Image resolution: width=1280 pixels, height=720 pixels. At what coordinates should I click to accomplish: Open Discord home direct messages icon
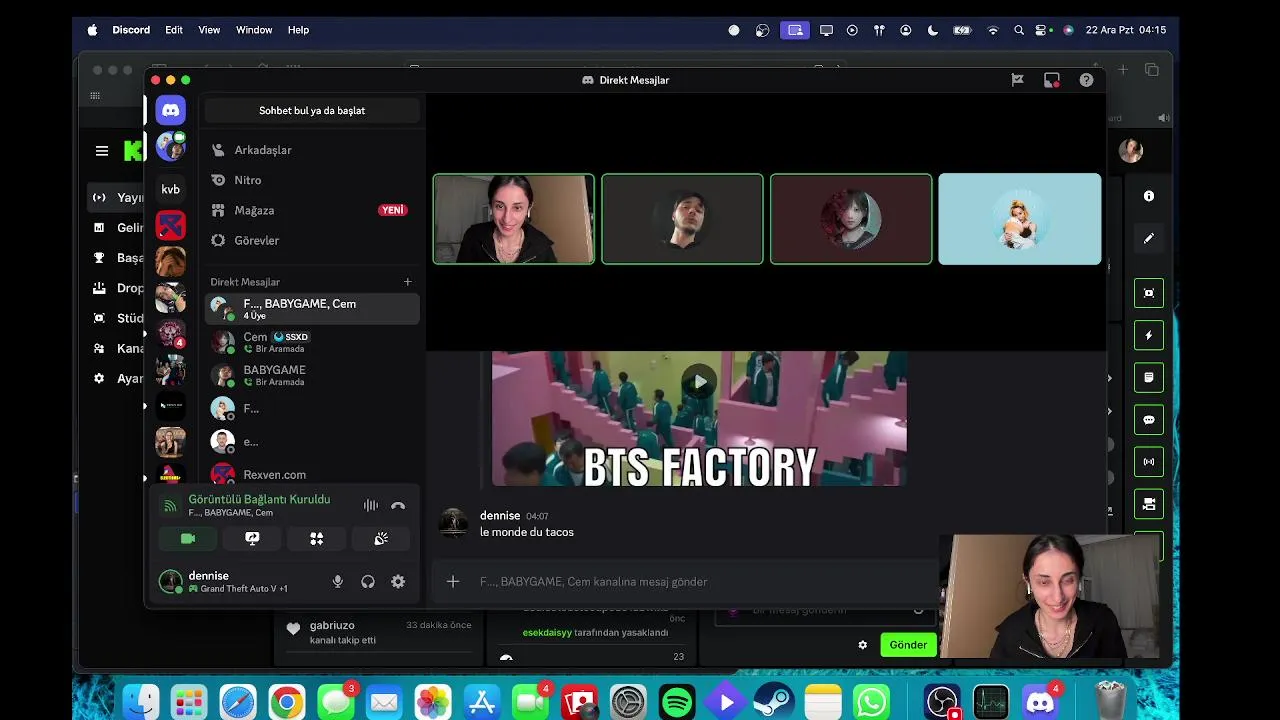[x=171, y=110]
